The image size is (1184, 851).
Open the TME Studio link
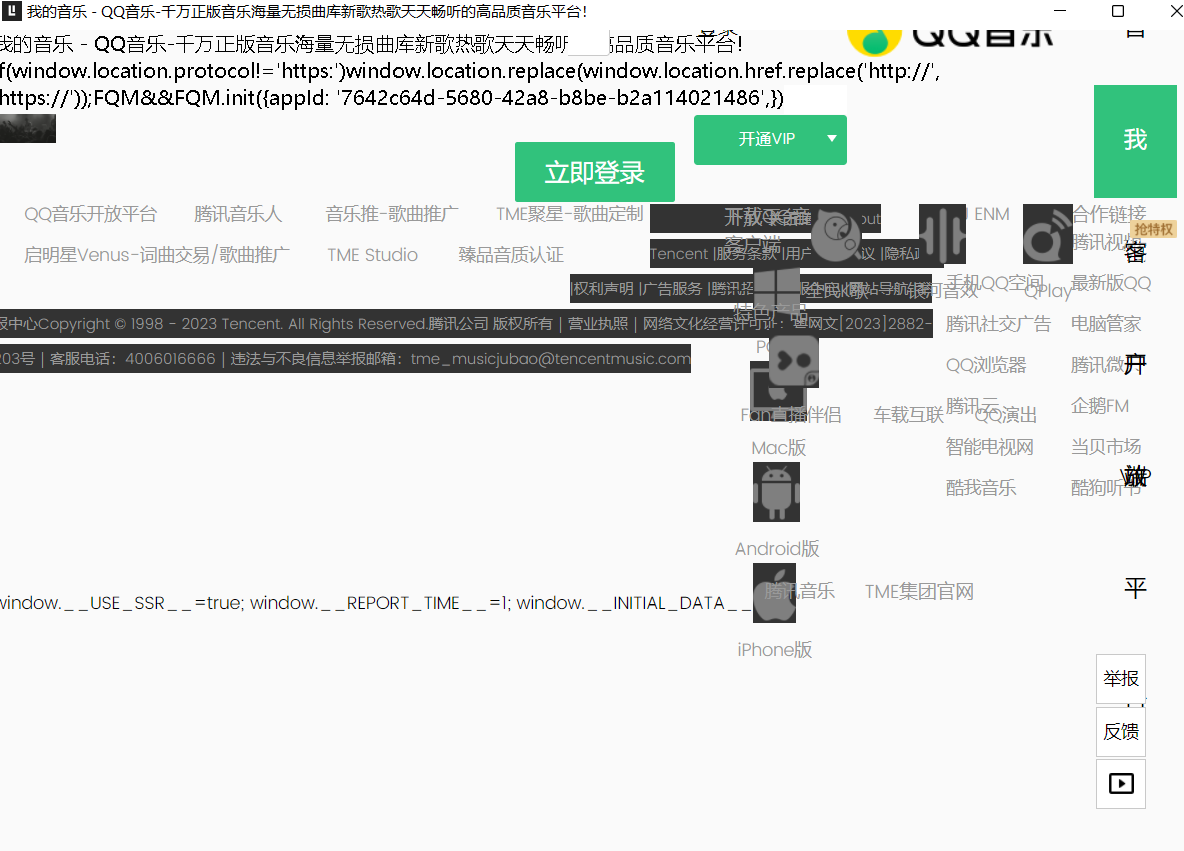click(372, 255)
